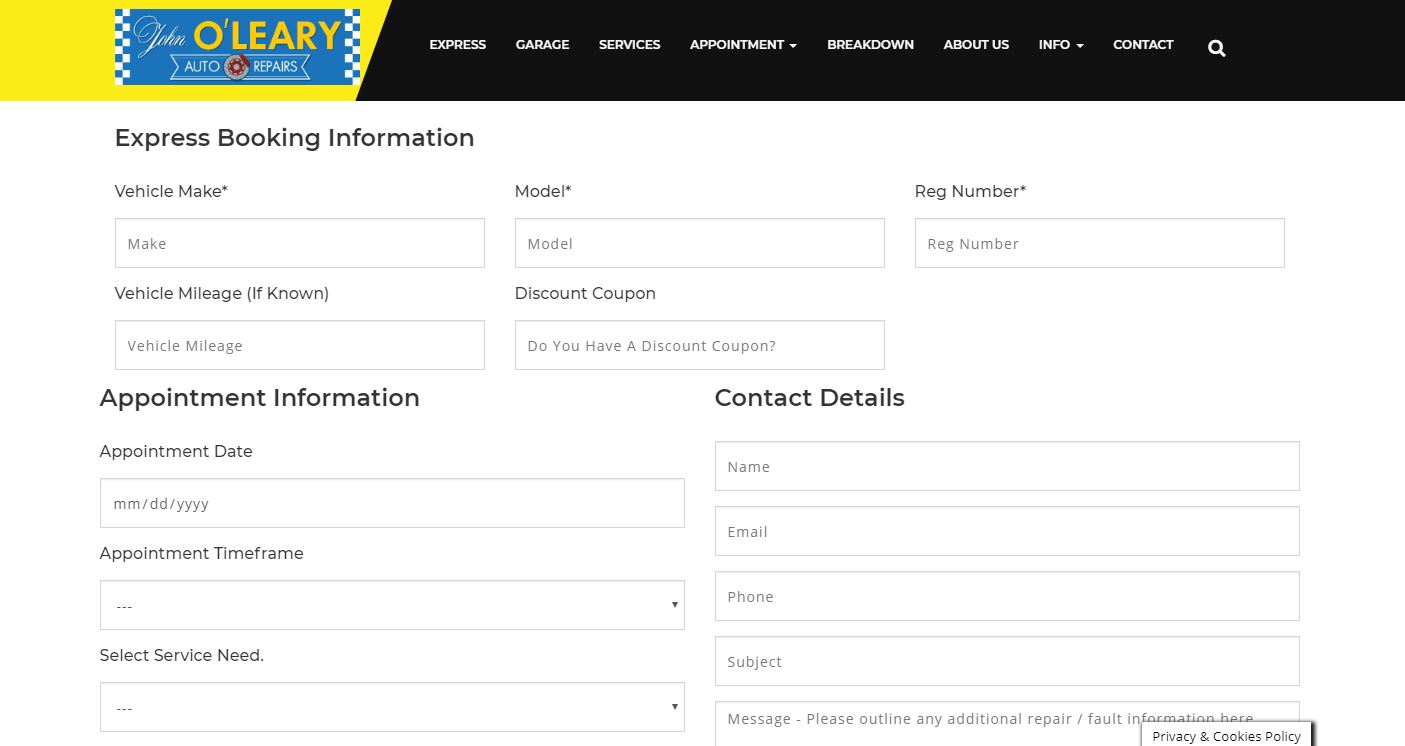Go to the Express menu item

pyautogui.click(x=457, y=45)
